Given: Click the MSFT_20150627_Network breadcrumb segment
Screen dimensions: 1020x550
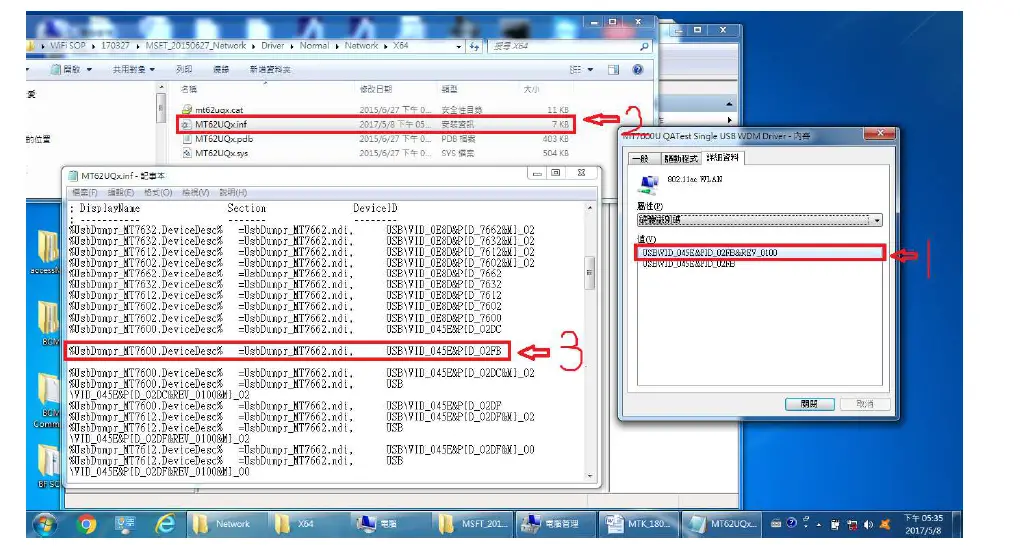Looking at the screenshot, I should 196,46.
